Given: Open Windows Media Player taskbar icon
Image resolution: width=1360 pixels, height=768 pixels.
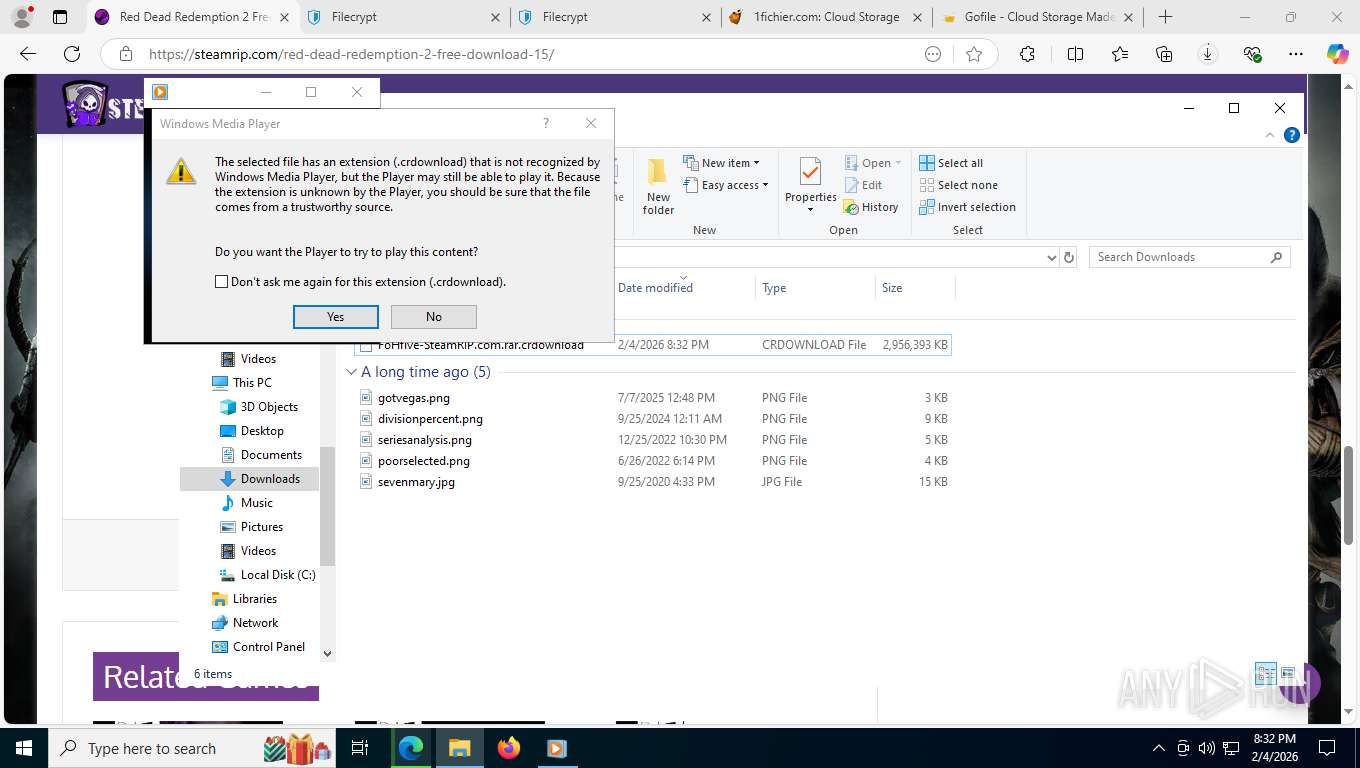Looking at the screenshot, I should pos(557,748).
